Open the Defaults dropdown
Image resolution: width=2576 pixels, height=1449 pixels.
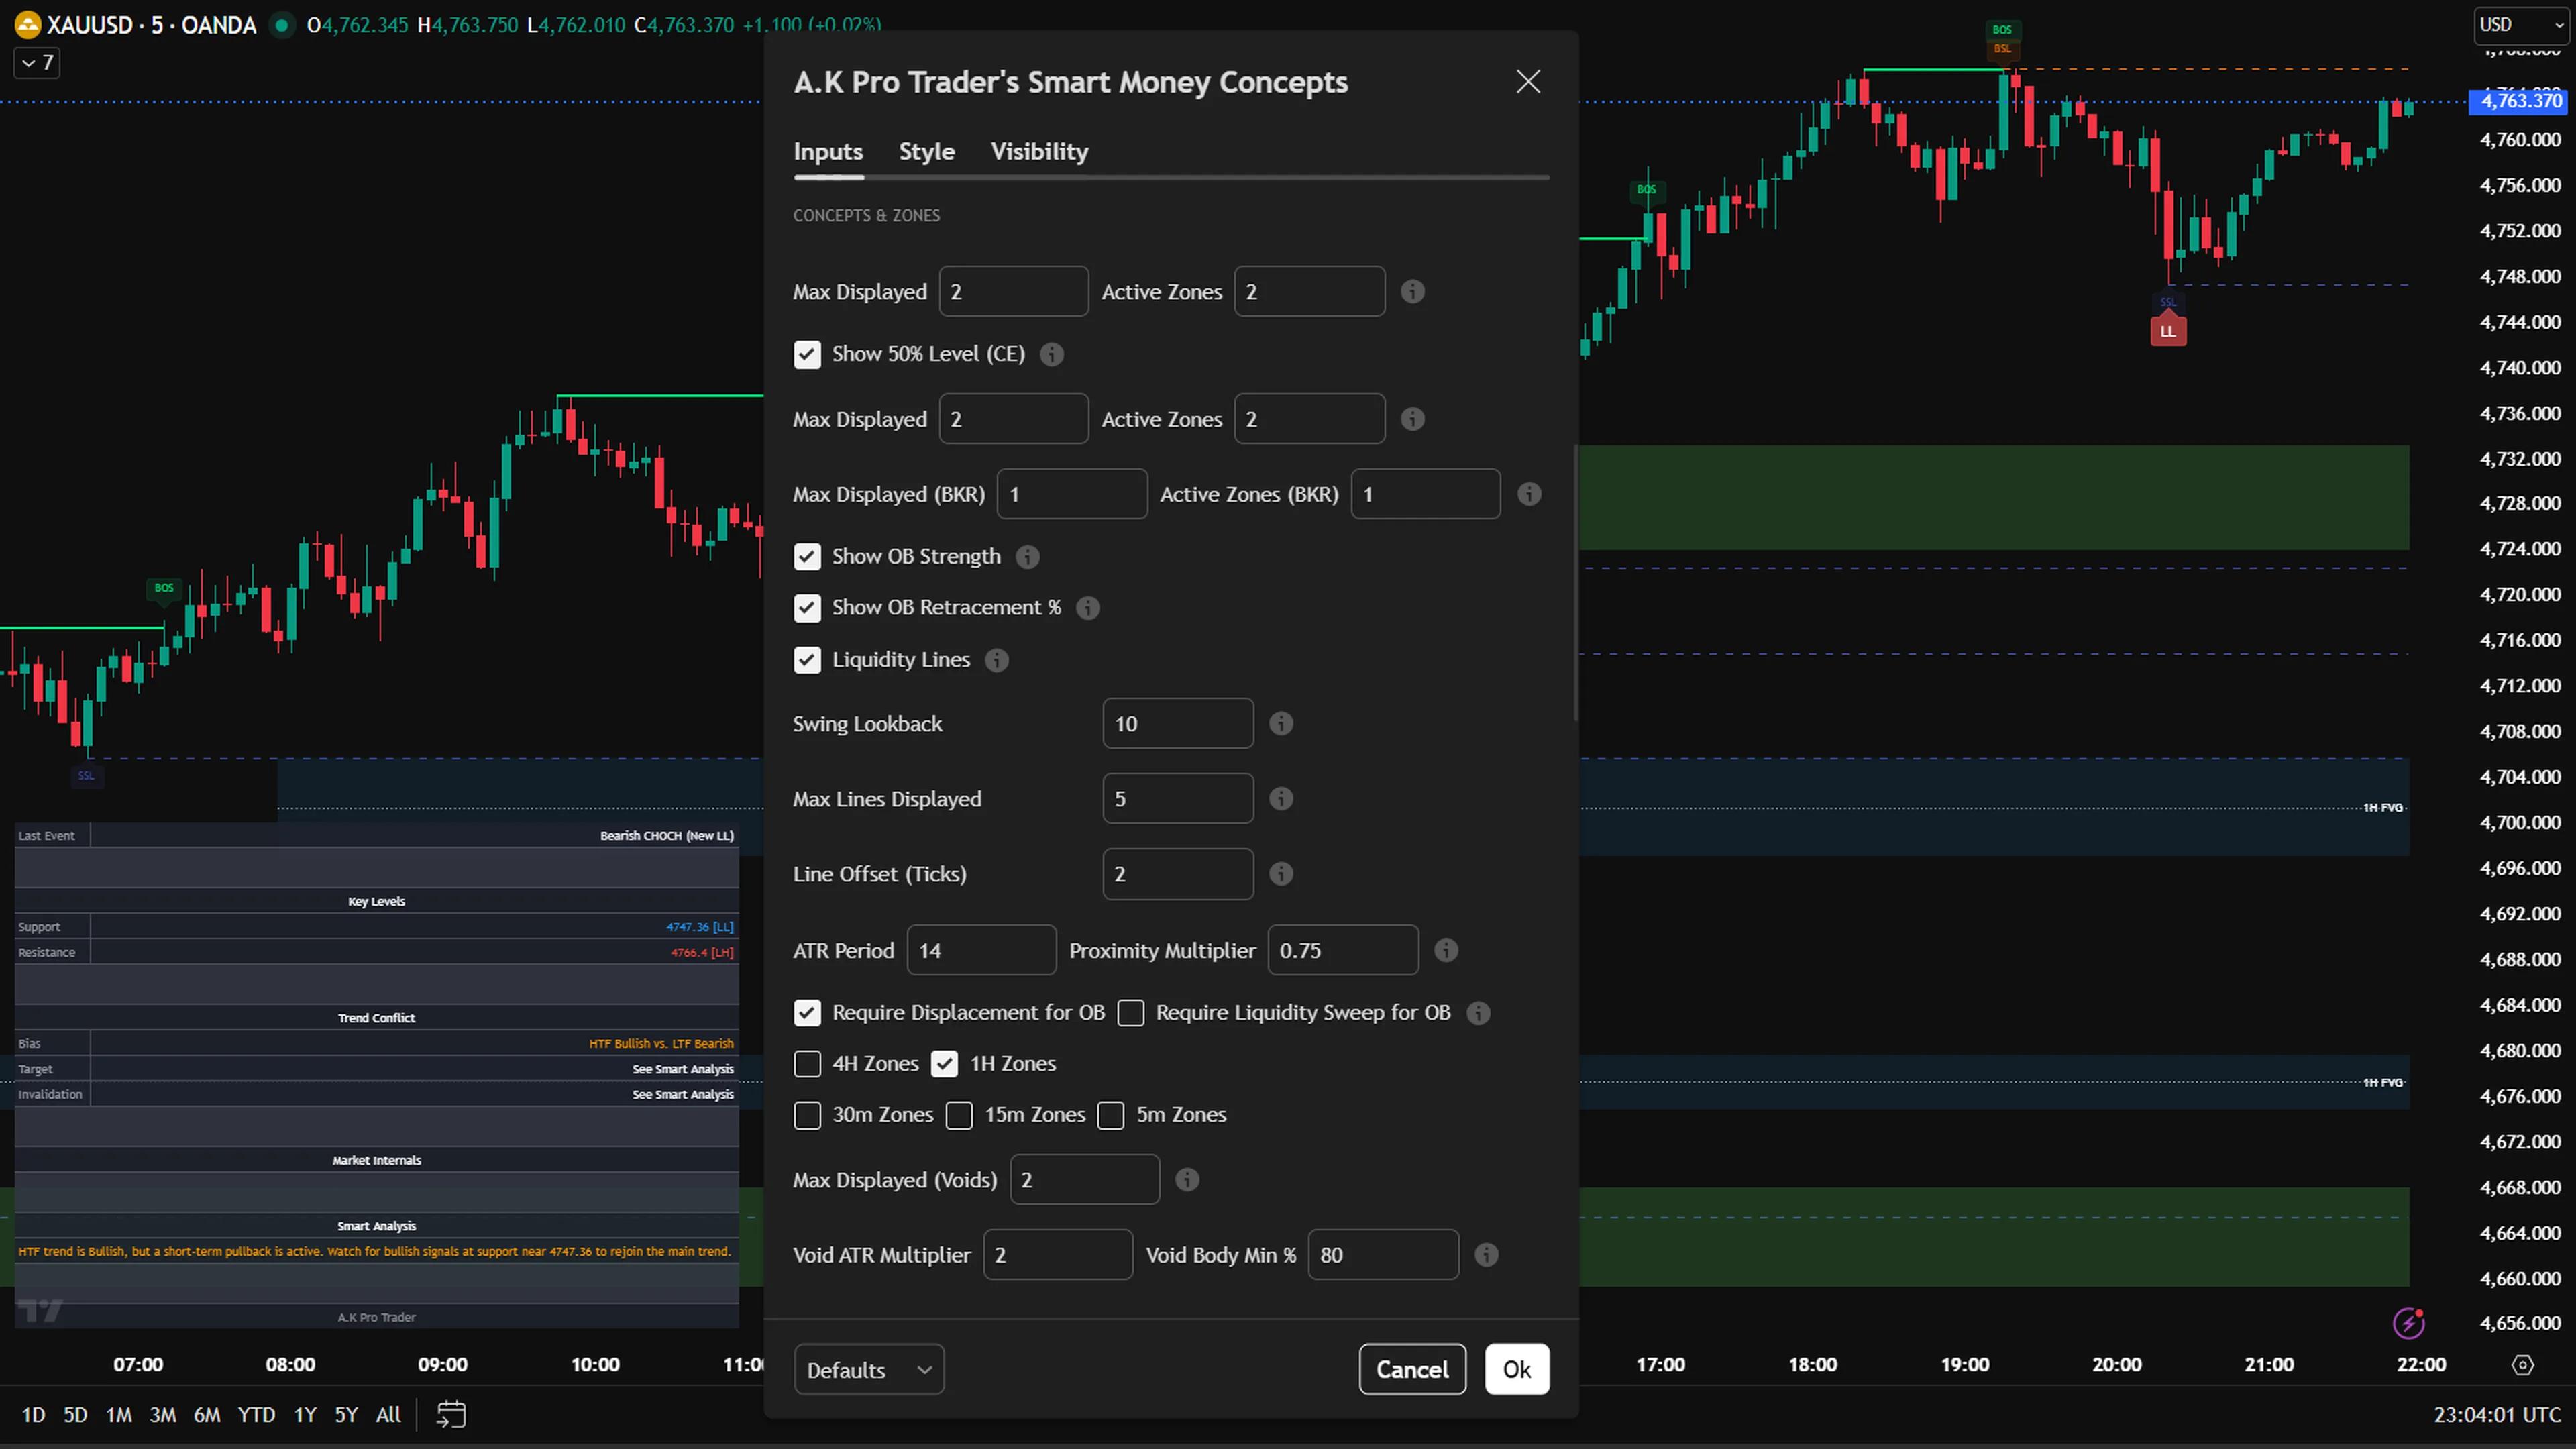pyautogui.click(x=868, y=1369)
